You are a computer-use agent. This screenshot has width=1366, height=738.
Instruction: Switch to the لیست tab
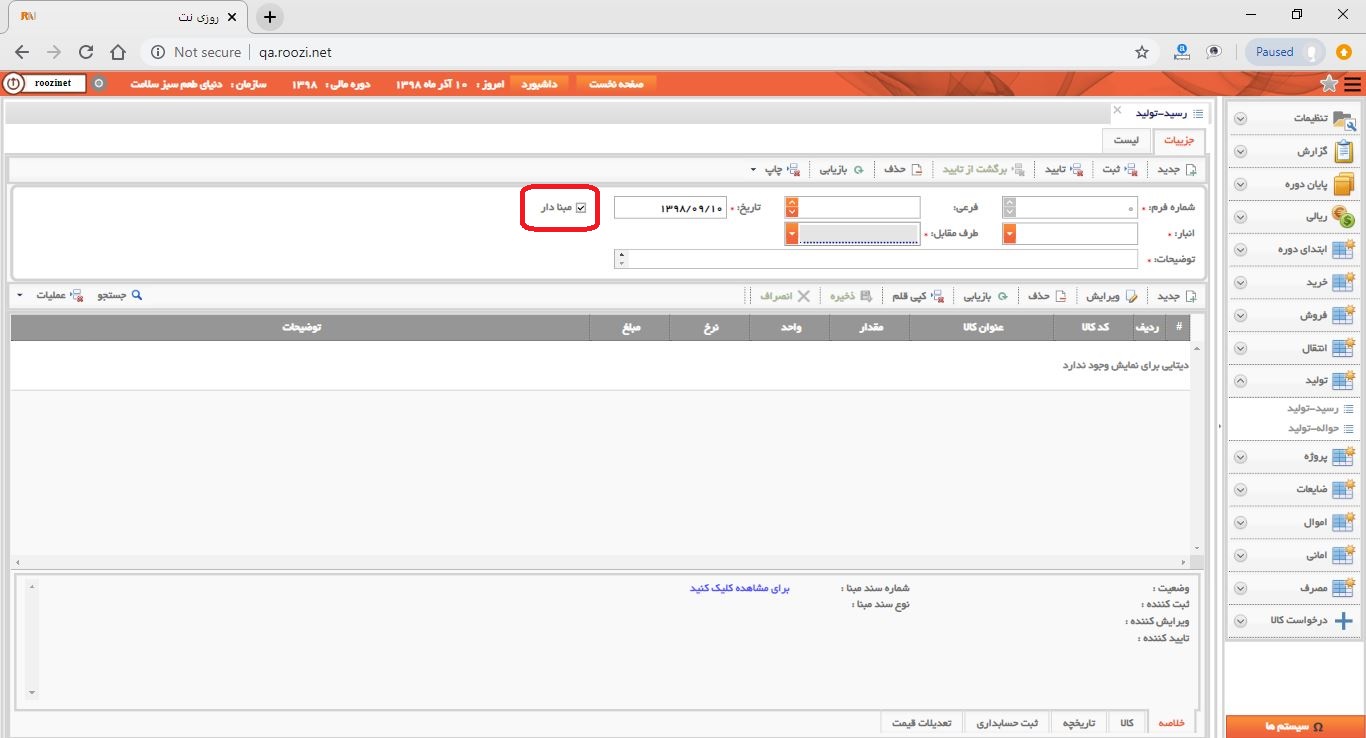(1126, 141)
